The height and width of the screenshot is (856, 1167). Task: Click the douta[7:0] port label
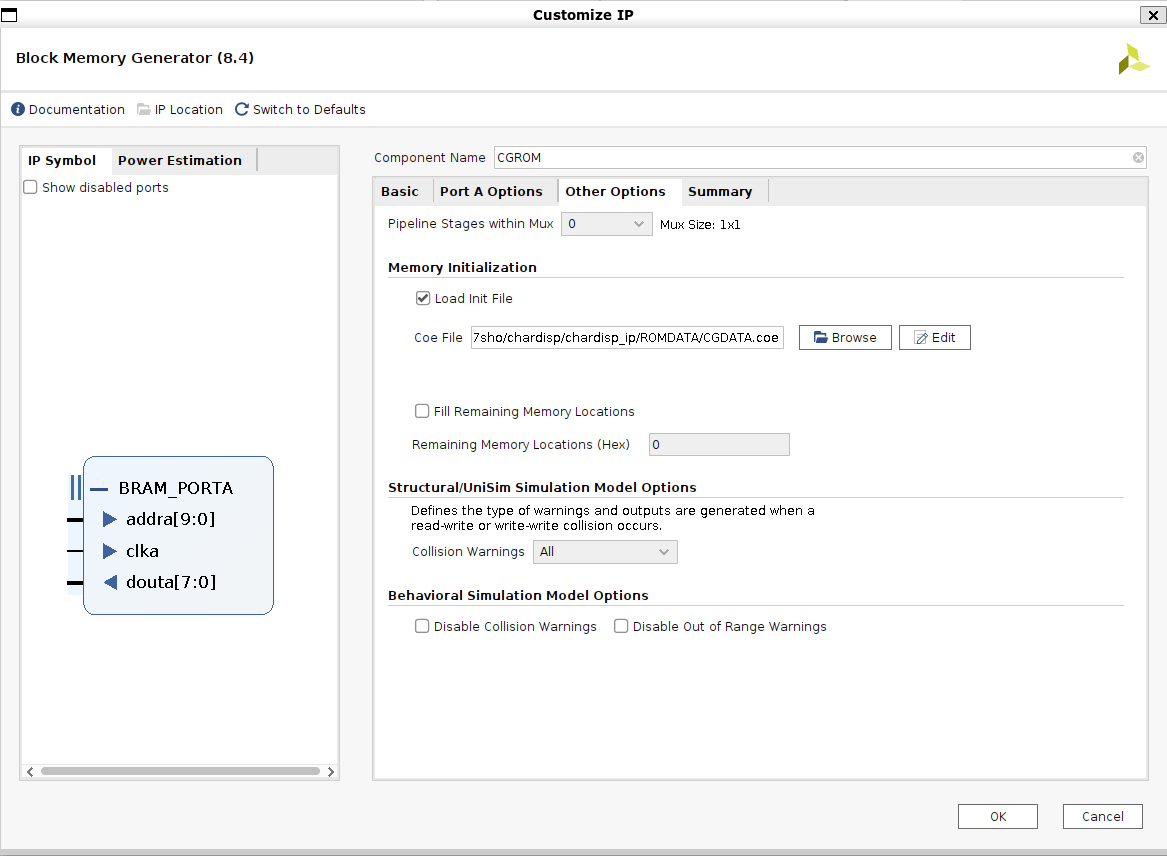[171, 582]
